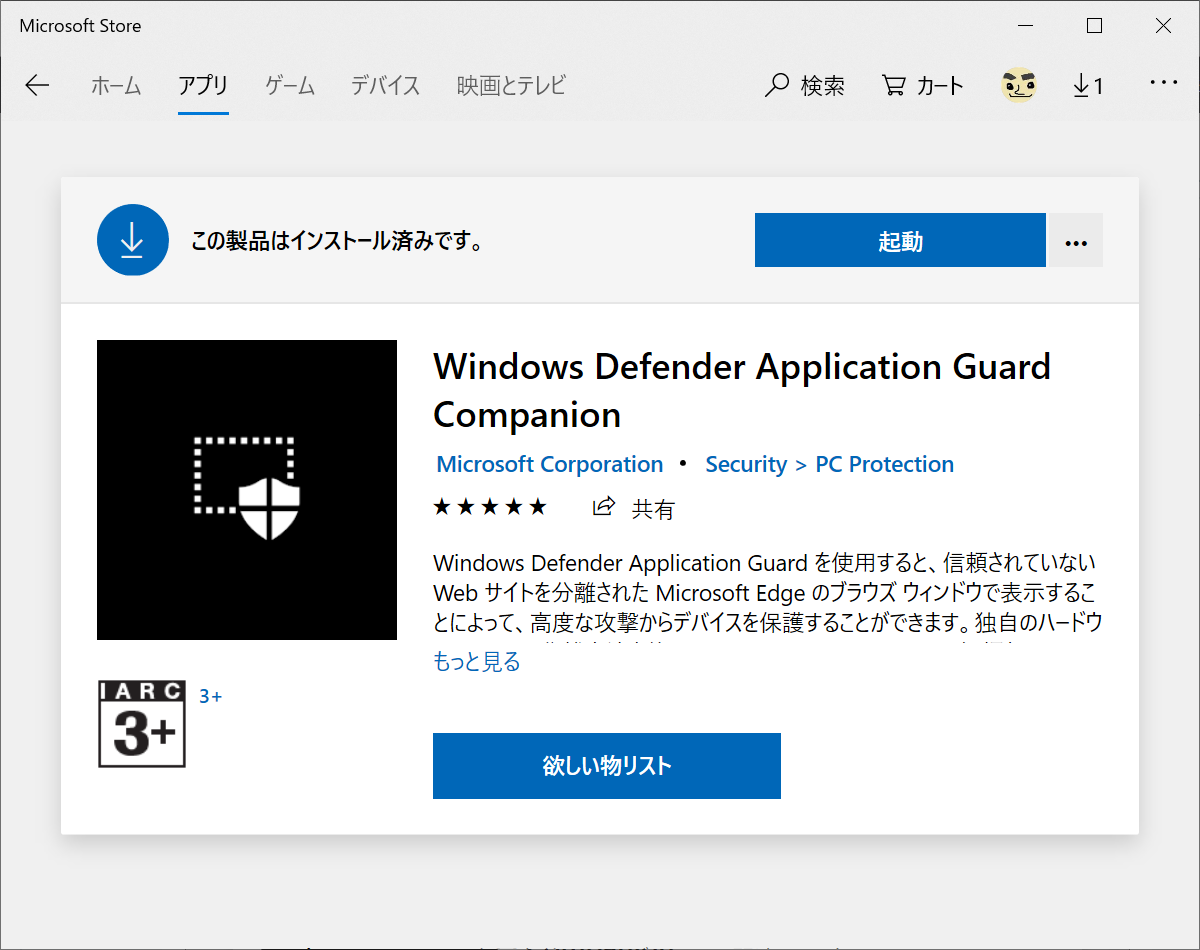Viewport: 1200px width, 950px height.
Task: Open more options next to 起動
Action: click(1076, 240)
